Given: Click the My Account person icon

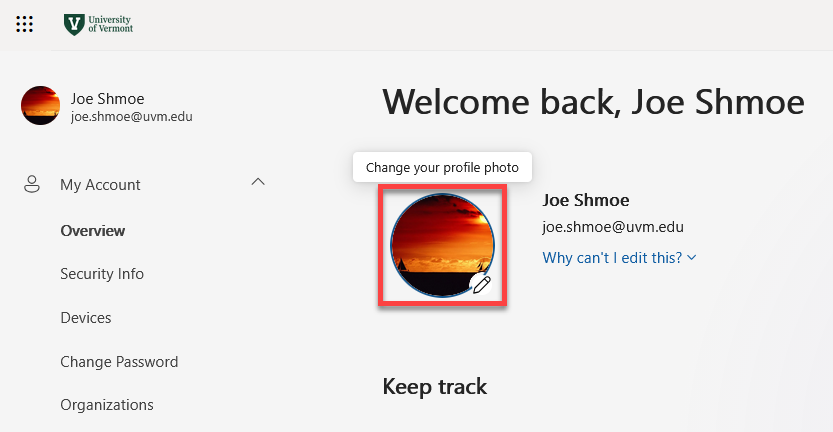Looking at the screenshot, I should (32, 184).
